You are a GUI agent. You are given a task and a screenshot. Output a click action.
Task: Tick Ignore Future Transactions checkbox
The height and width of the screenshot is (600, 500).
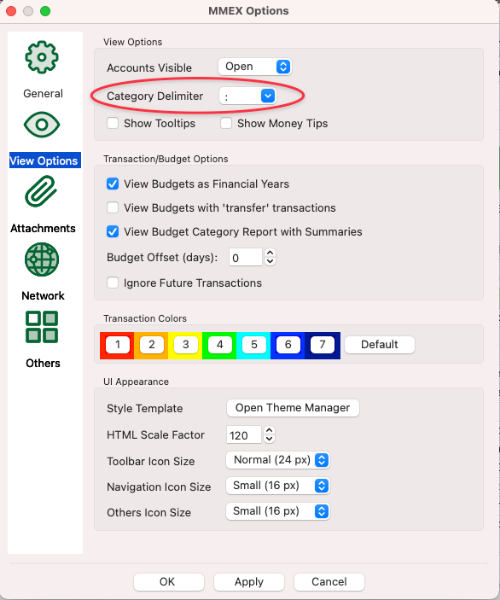(x=112, y=283)
